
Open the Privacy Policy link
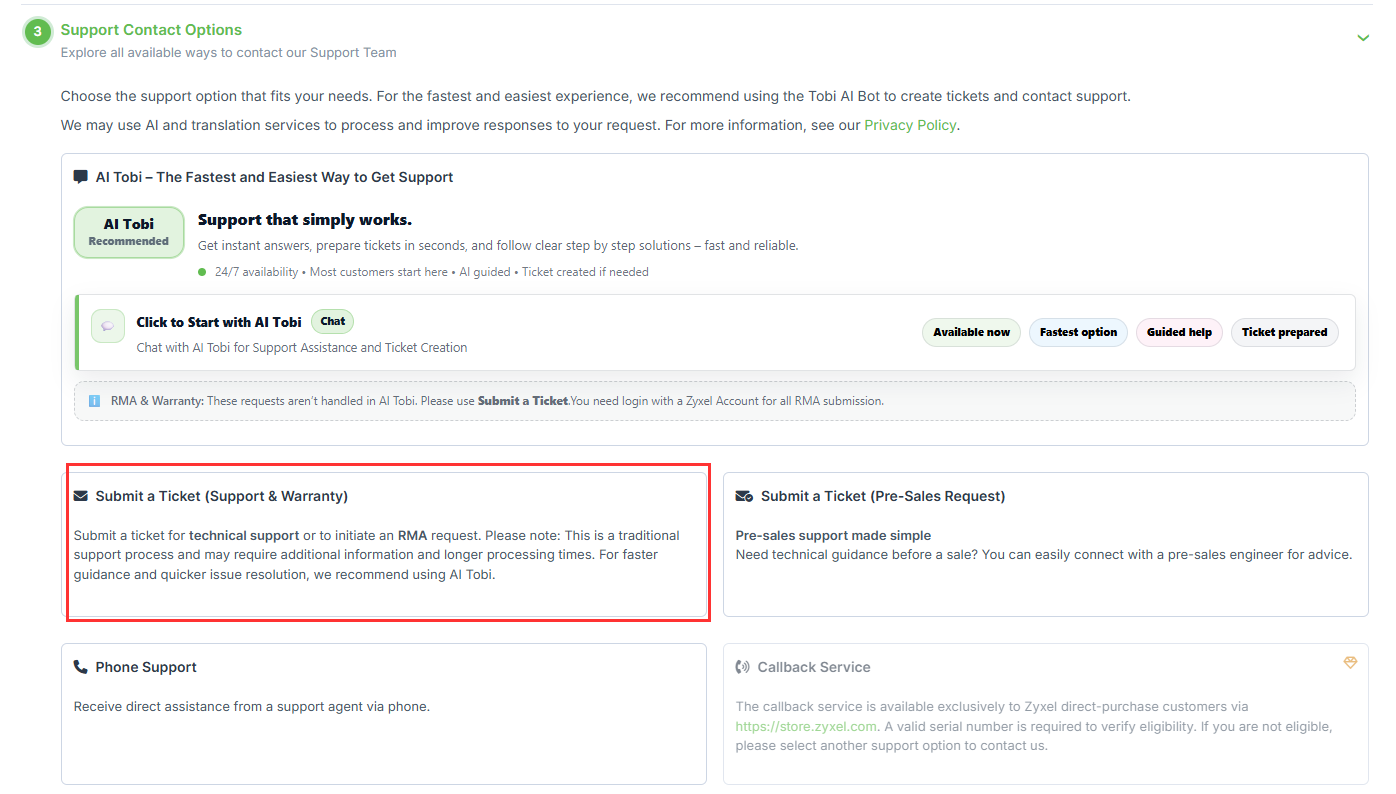[910, 125]
